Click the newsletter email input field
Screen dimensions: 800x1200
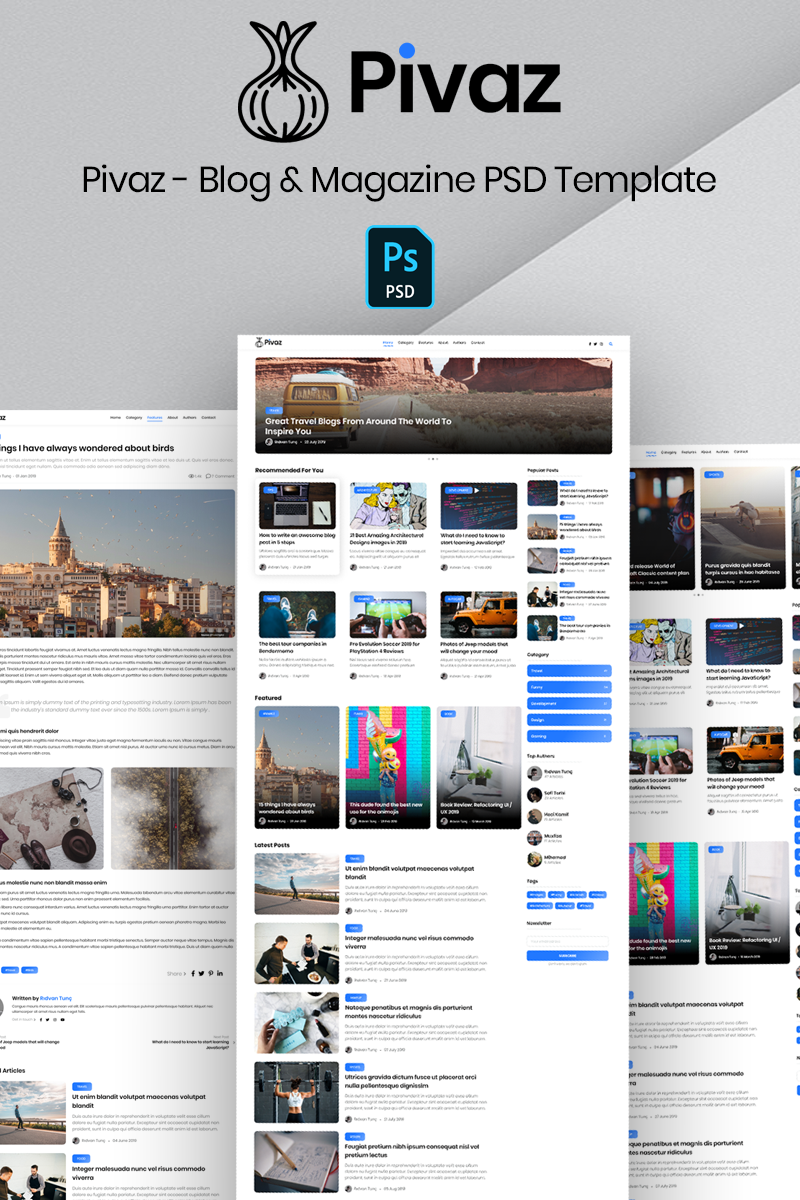coord(568,941)
